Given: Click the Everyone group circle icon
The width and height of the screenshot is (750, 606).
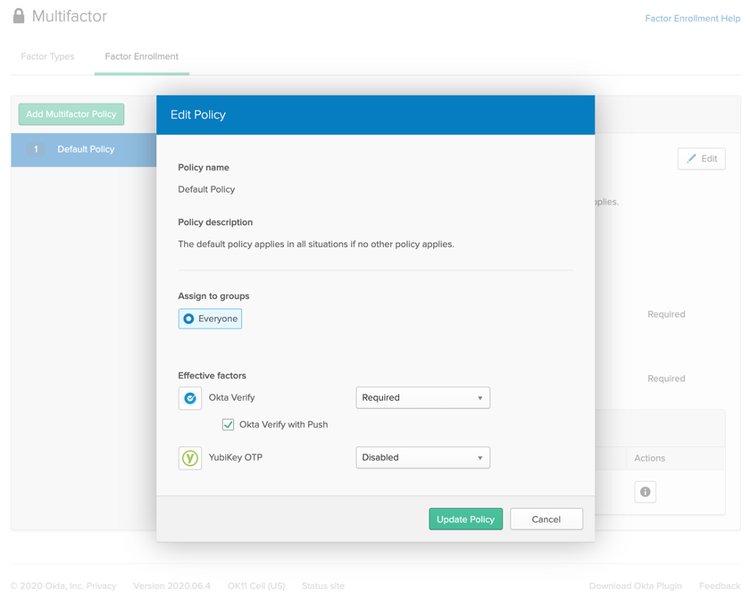Looking at the screenshot, I should point(188,319).
